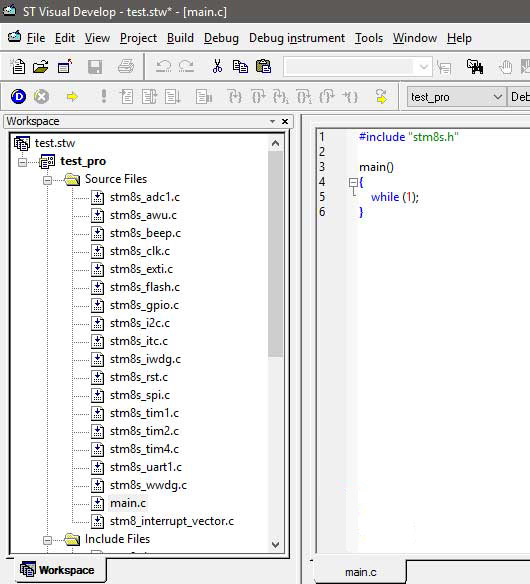Click the Paste clipboard icon
This screenshot has width=530, height=584.
pos(264,67)
